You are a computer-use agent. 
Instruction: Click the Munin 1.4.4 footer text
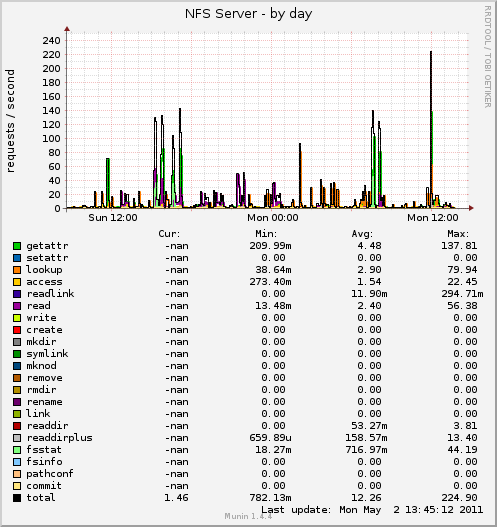pyautogui.click(x=248, y=516)
